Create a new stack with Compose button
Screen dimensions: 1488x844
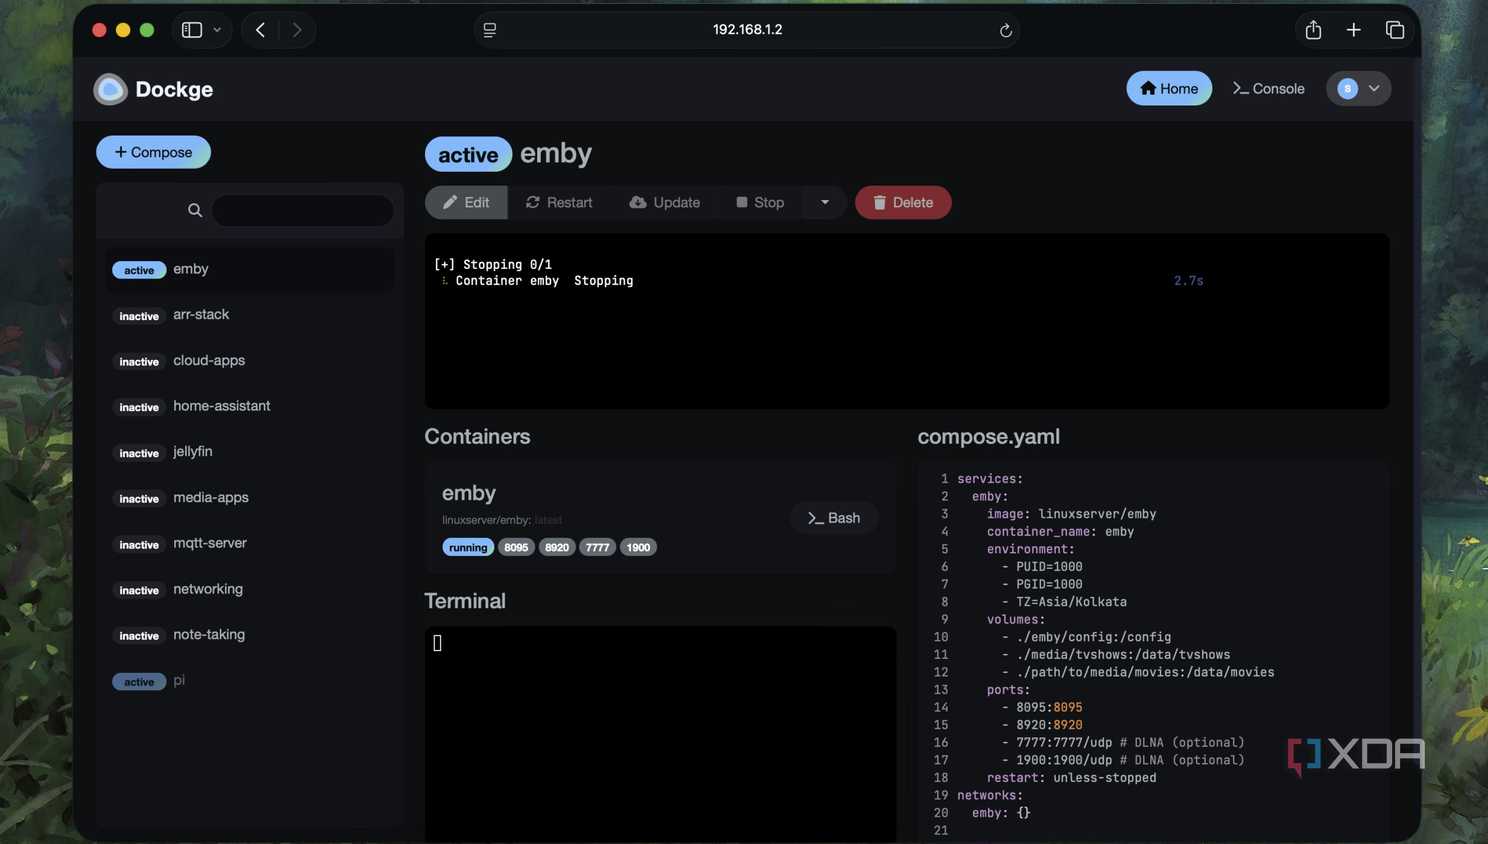153,152
